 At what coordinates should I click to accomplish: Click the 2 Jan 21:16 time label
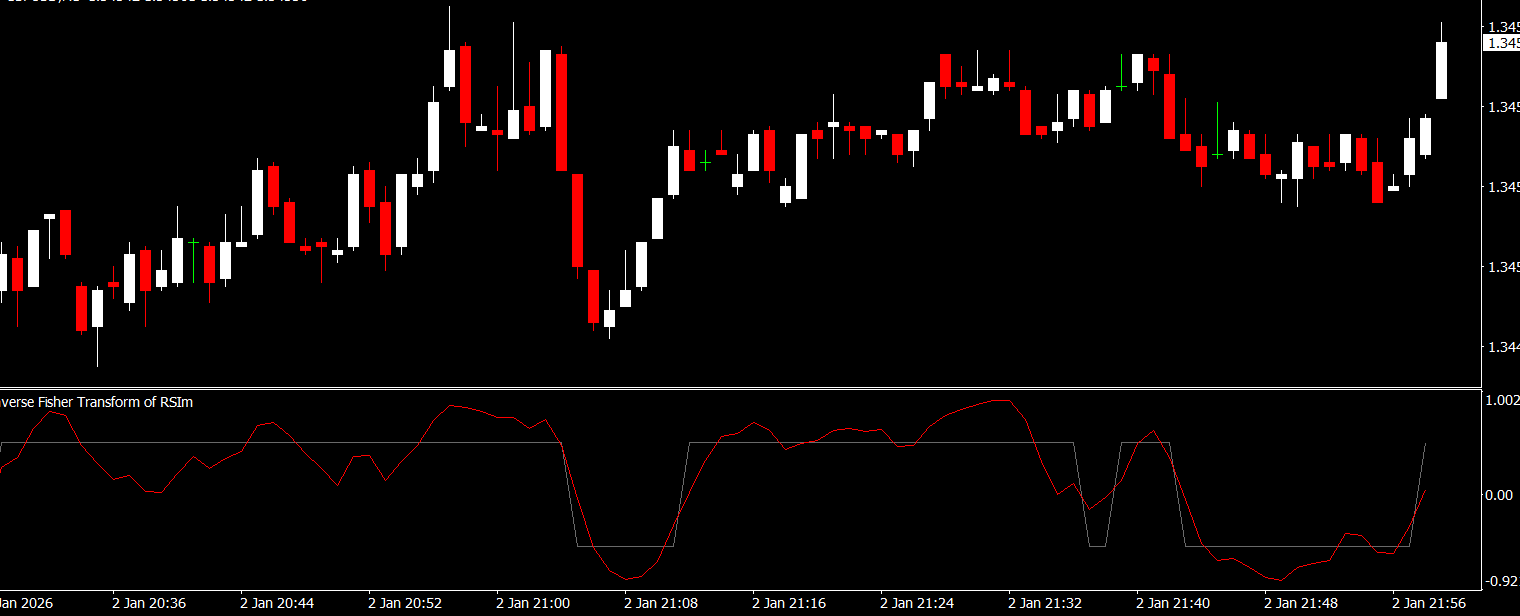point(789,604)
